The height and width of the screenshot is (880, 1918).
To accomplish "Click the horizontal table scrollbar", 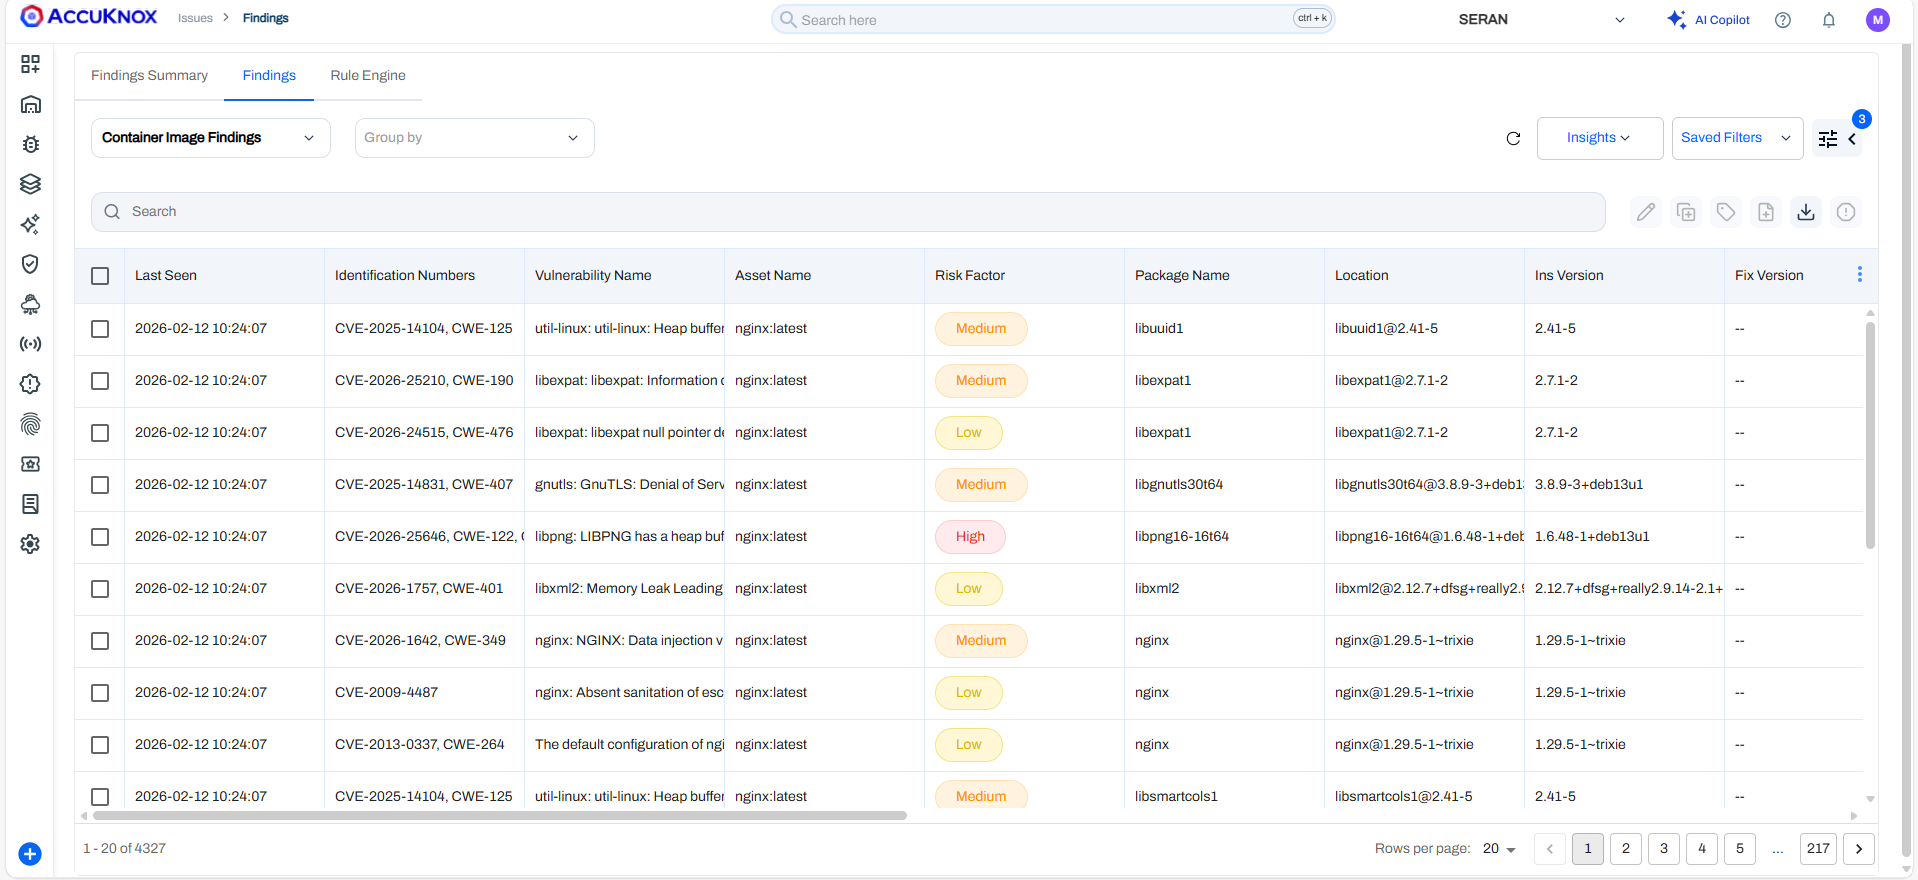I will tap(500, 816).
